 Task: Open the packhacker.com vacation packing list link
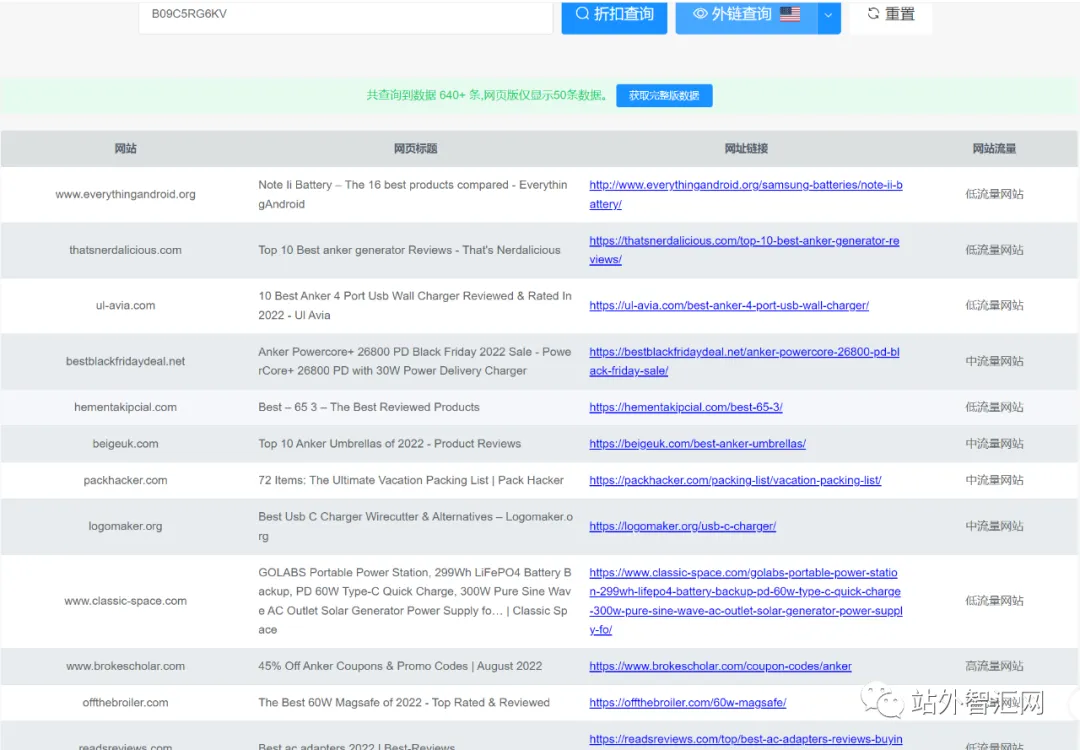pos(735,480)
